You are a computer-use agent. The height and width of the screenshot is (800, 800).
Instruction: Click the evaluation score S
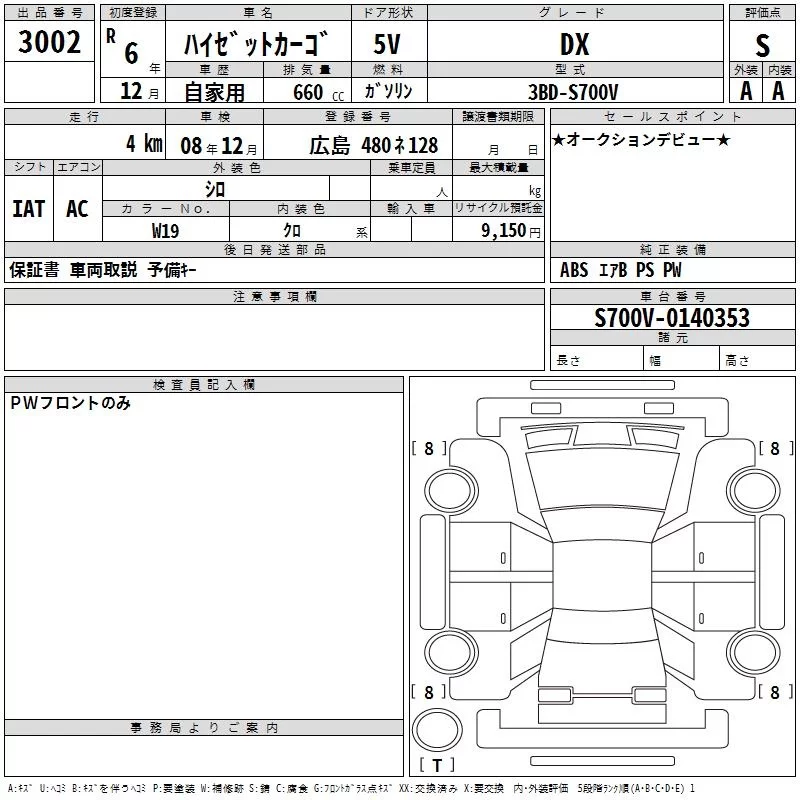(762, 45)
